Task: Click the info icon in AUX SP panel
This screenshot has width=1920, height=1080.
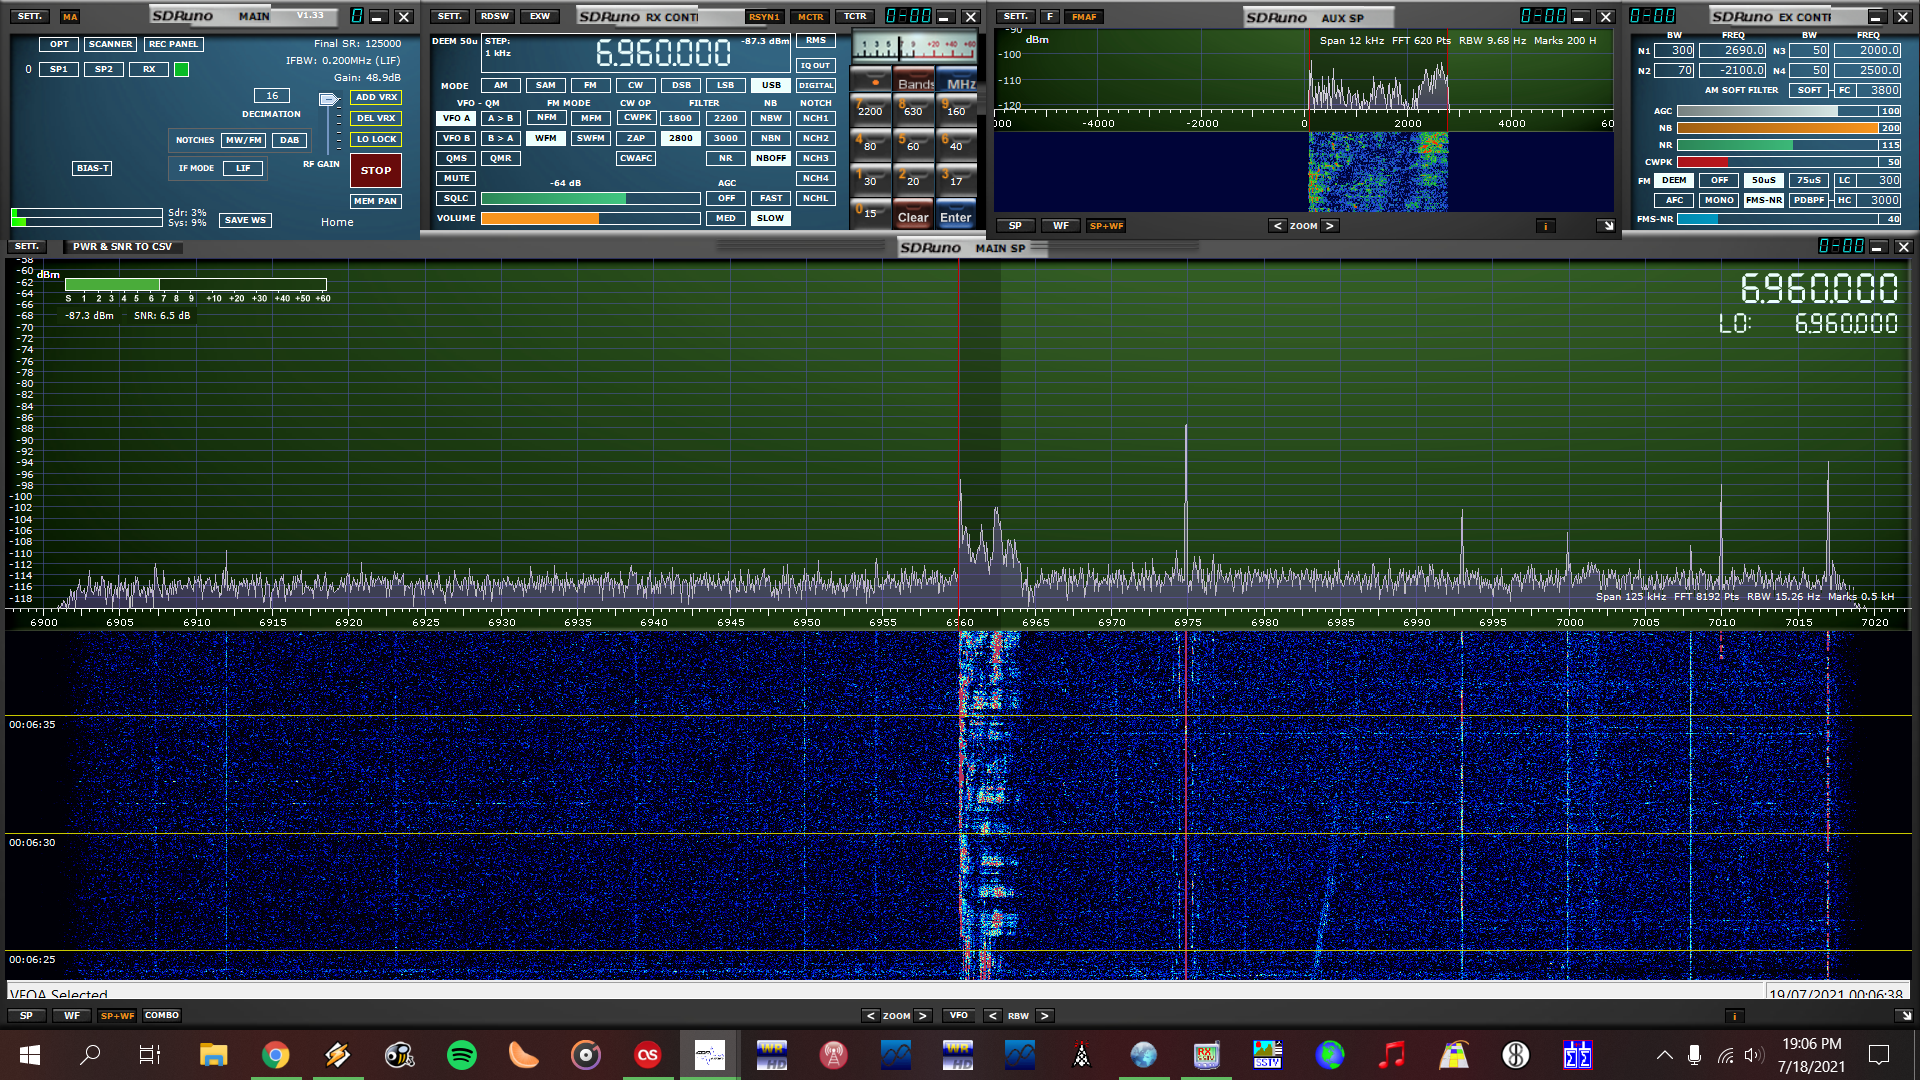Action: tap(1545, 226)
